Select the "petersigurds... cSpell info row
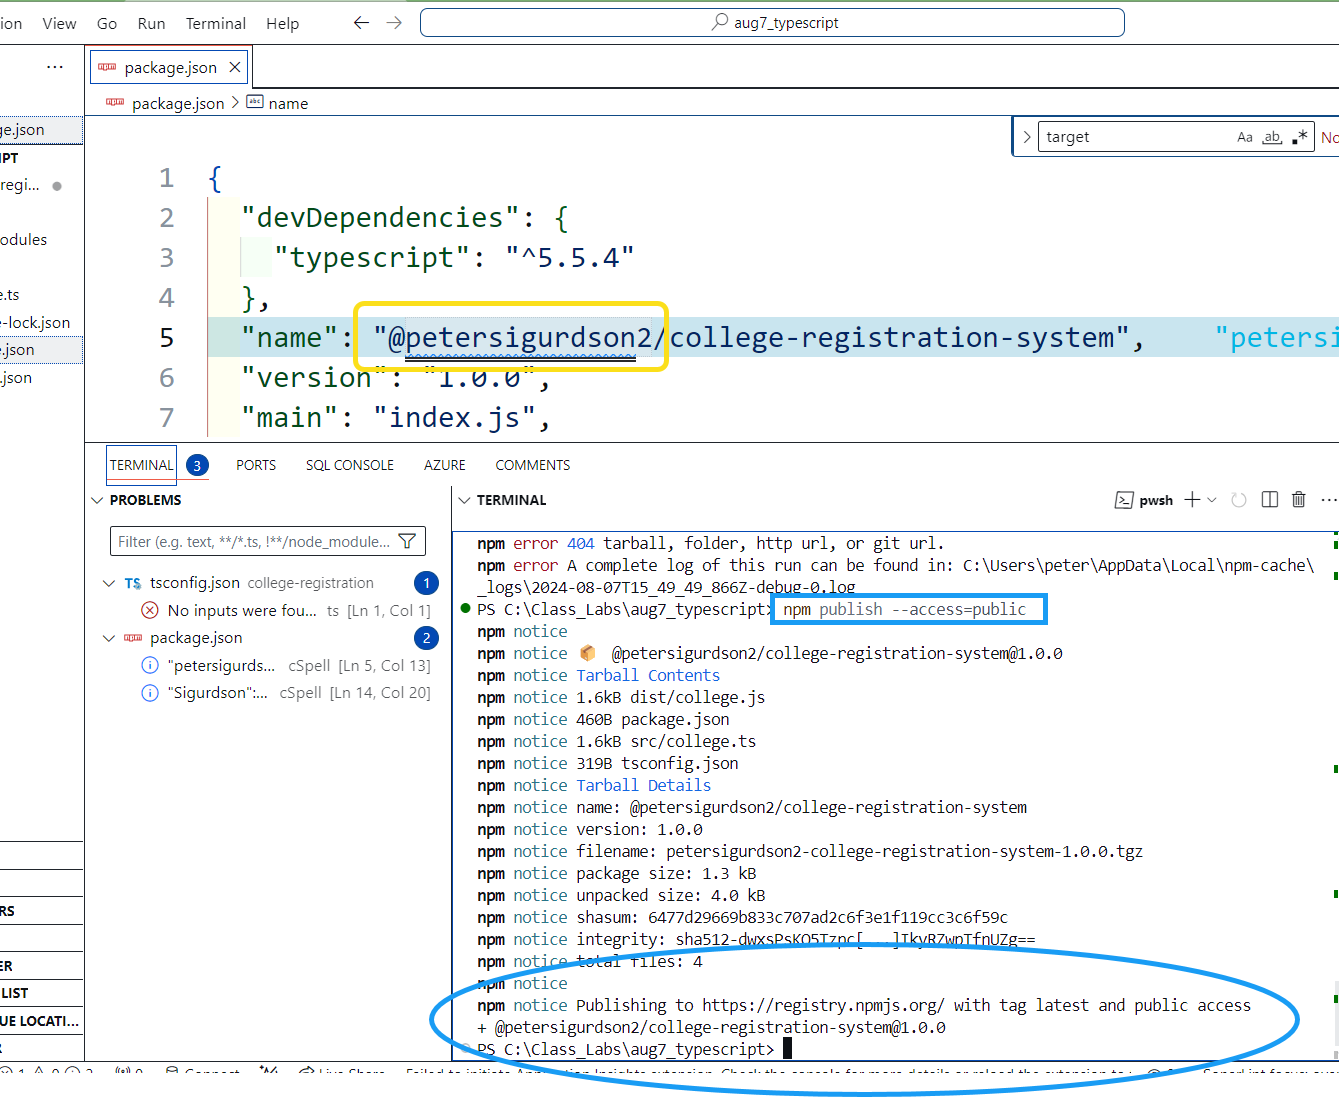 coord(287,665)
